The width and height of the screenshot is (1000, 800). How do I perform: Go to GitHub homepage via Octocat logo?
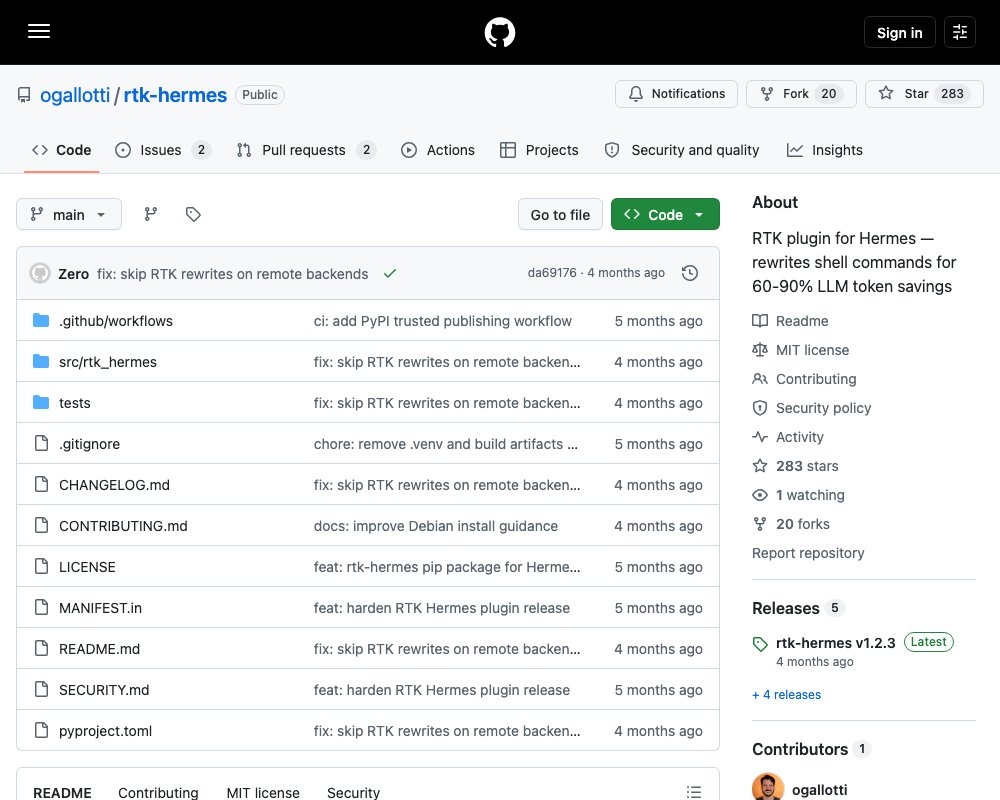point(500,32)
